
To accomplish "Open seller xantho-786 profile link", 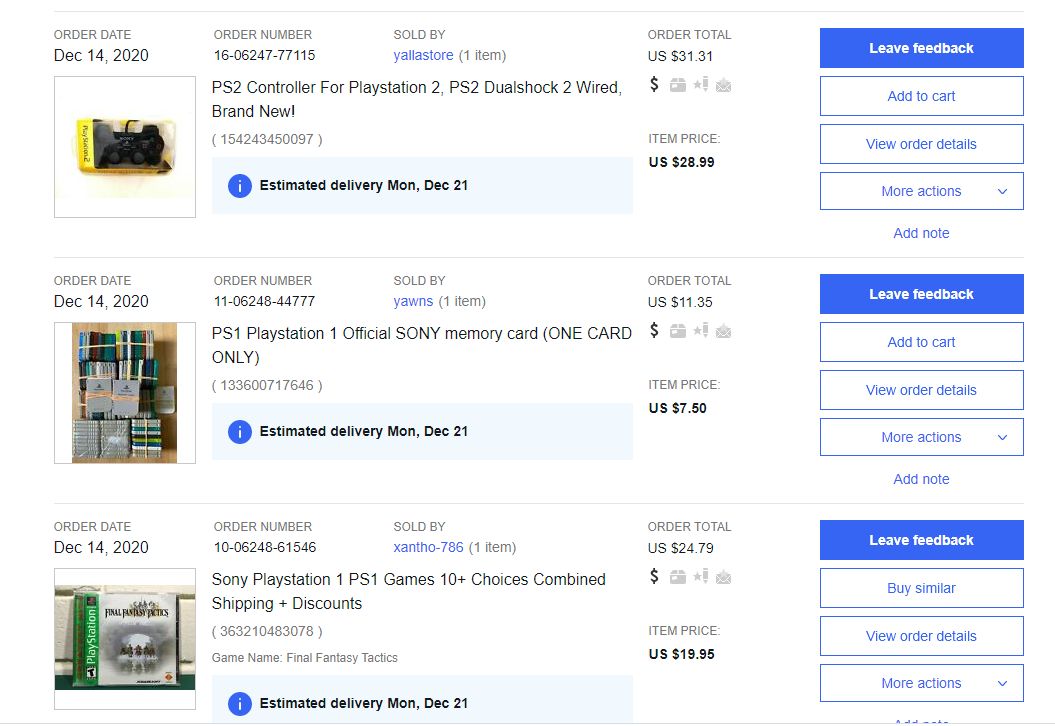I will pyautogui.click(x=428, y=547).
